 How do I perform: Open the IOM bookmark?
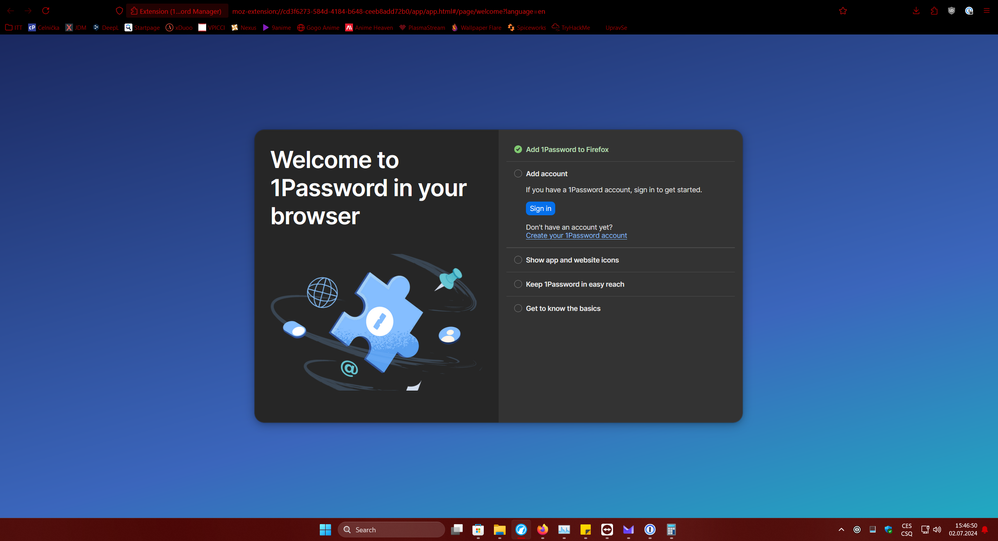76,28
